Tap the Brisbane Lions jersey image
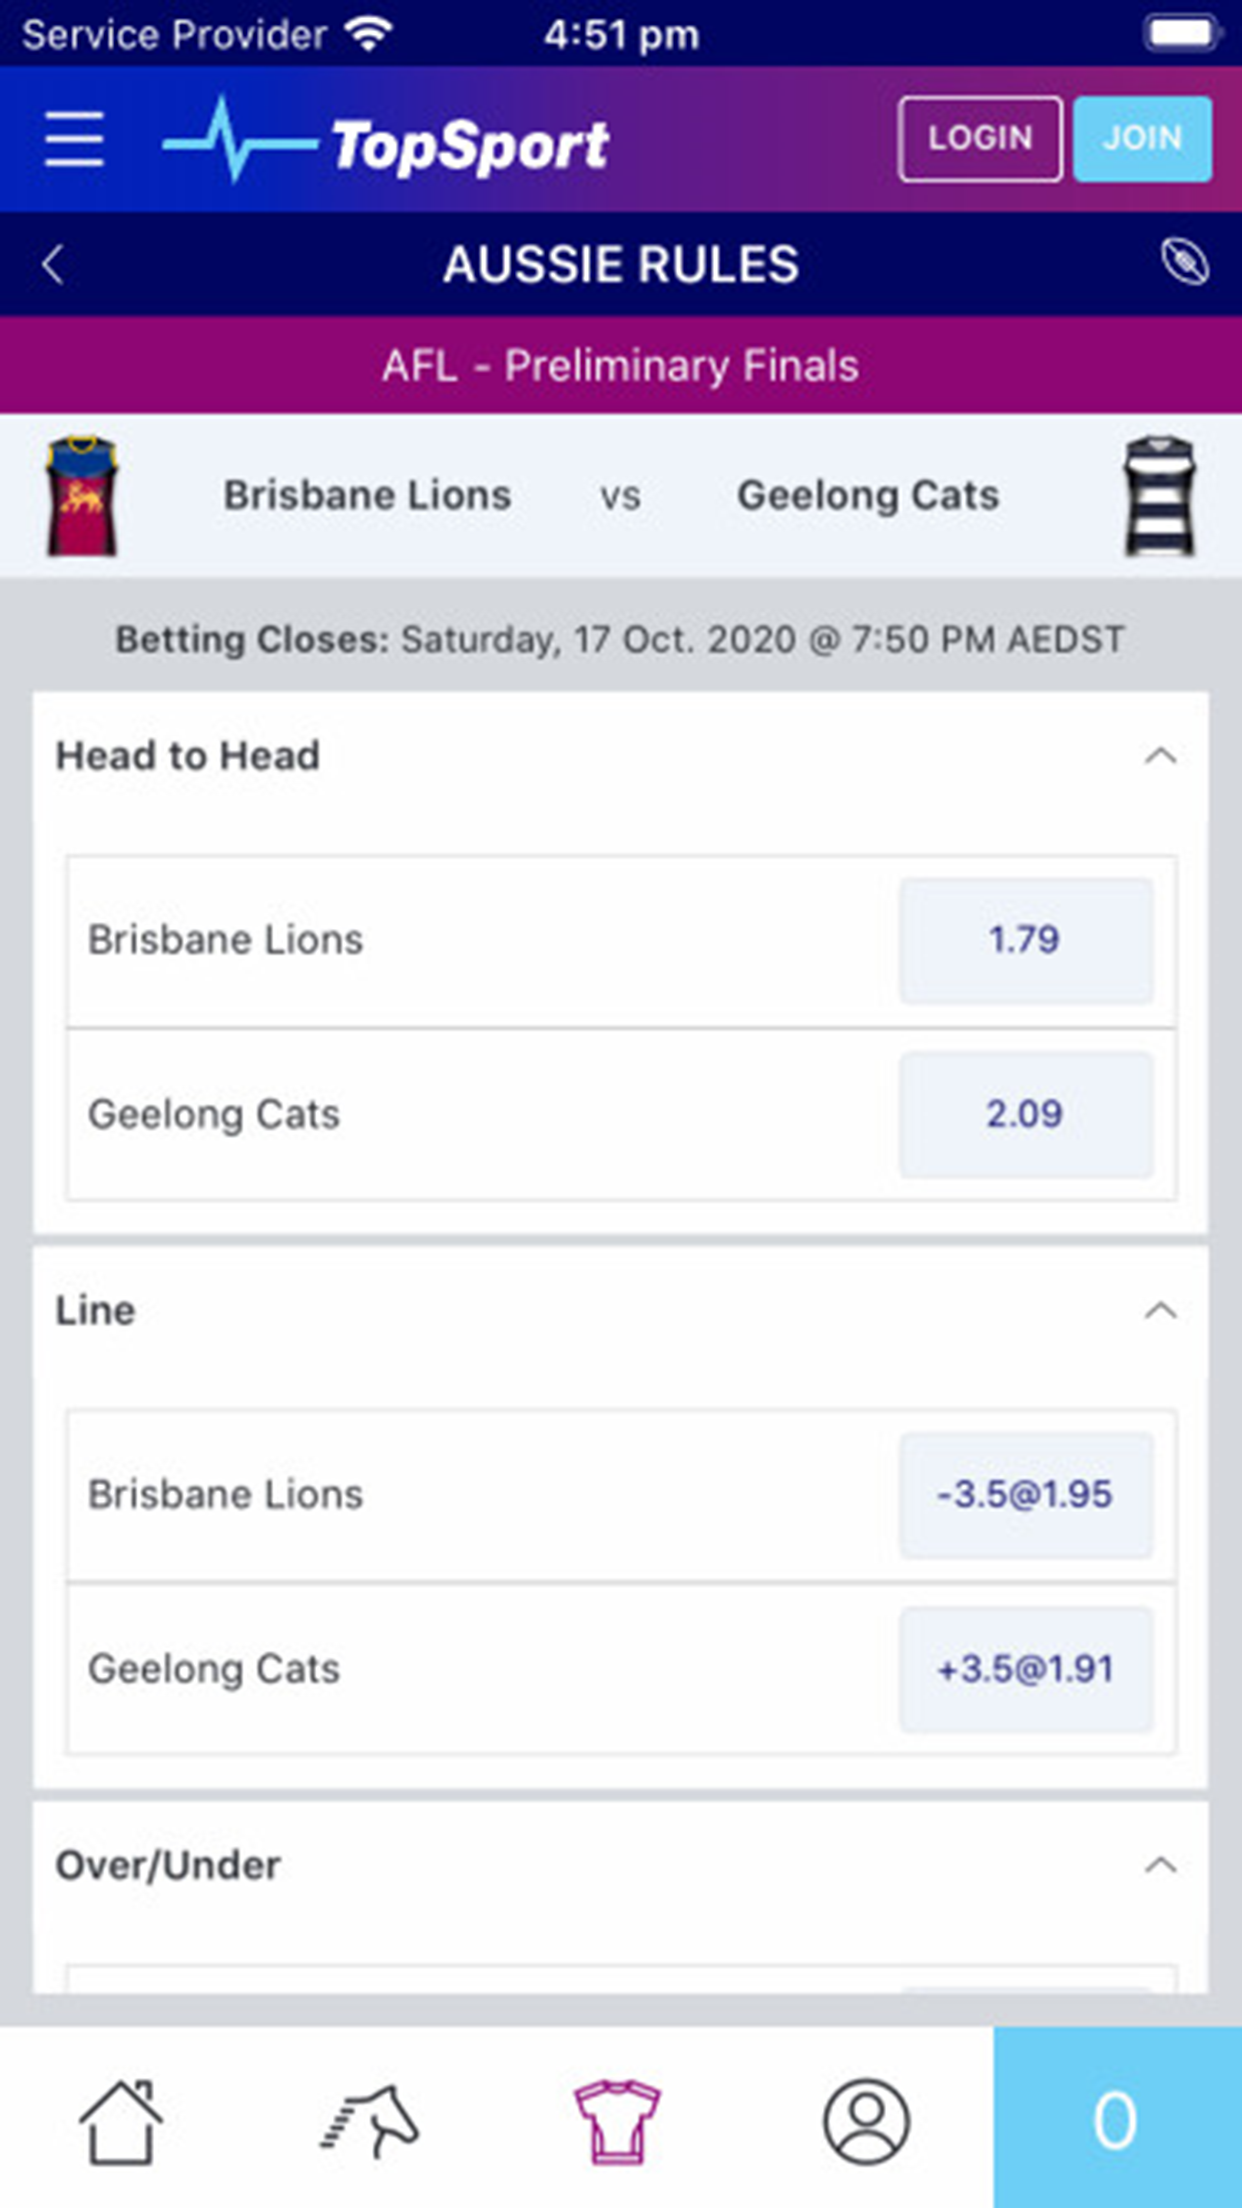The width and height of the screenshot is (1242, 2208). (x=82, y=496)
